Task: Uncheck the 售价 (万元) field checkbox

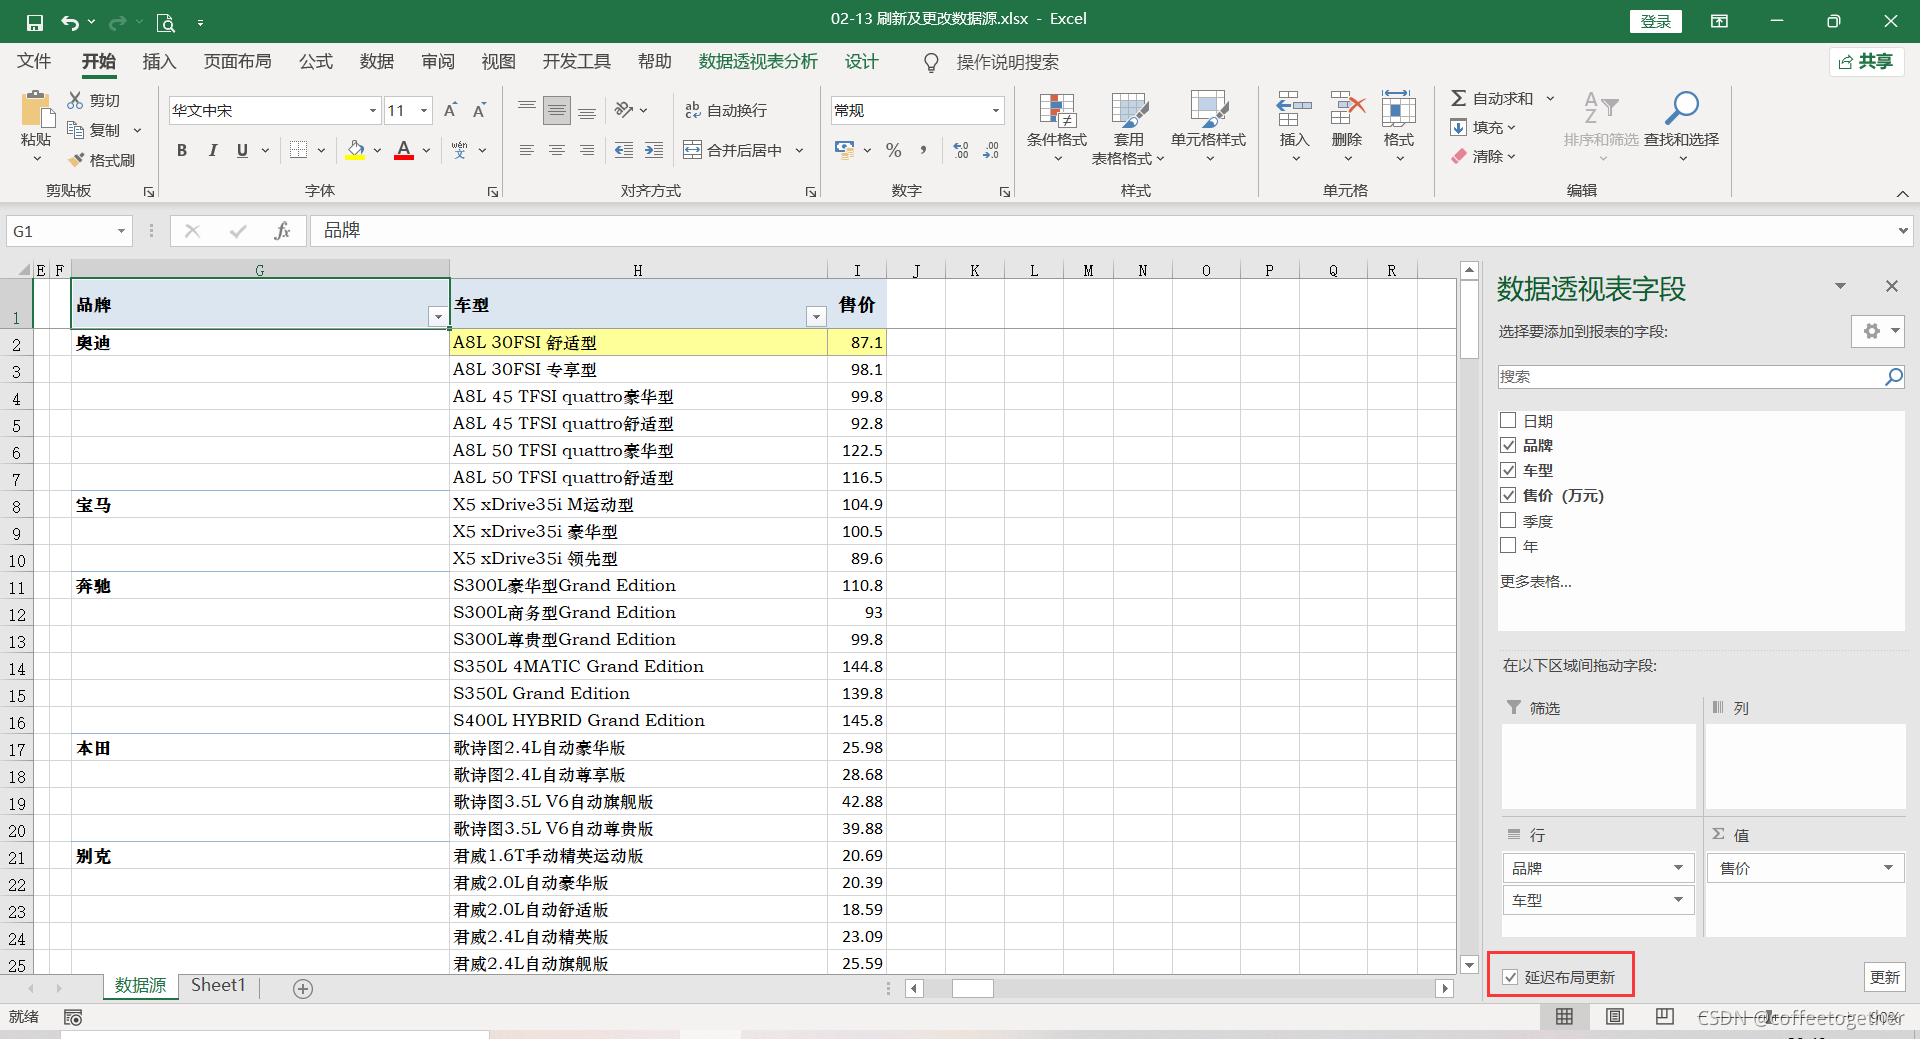Action: (x=1508, y=495)
